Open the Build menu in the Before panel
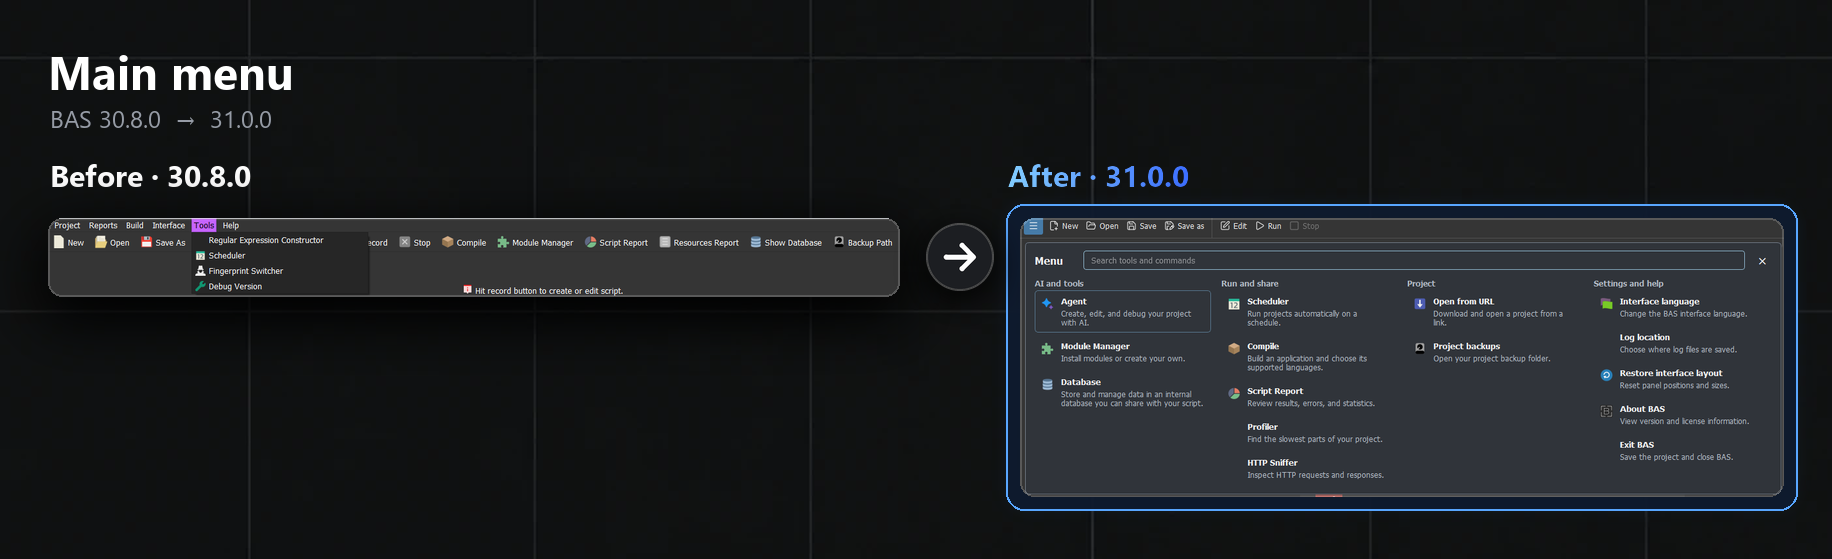 [135, 225]
